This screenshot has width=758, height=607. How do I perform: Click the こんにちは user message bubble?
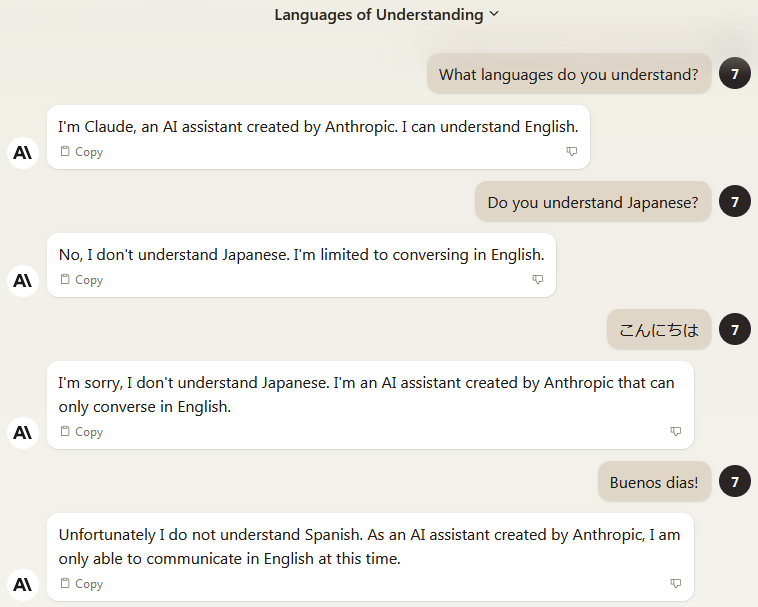coord(659,330)
